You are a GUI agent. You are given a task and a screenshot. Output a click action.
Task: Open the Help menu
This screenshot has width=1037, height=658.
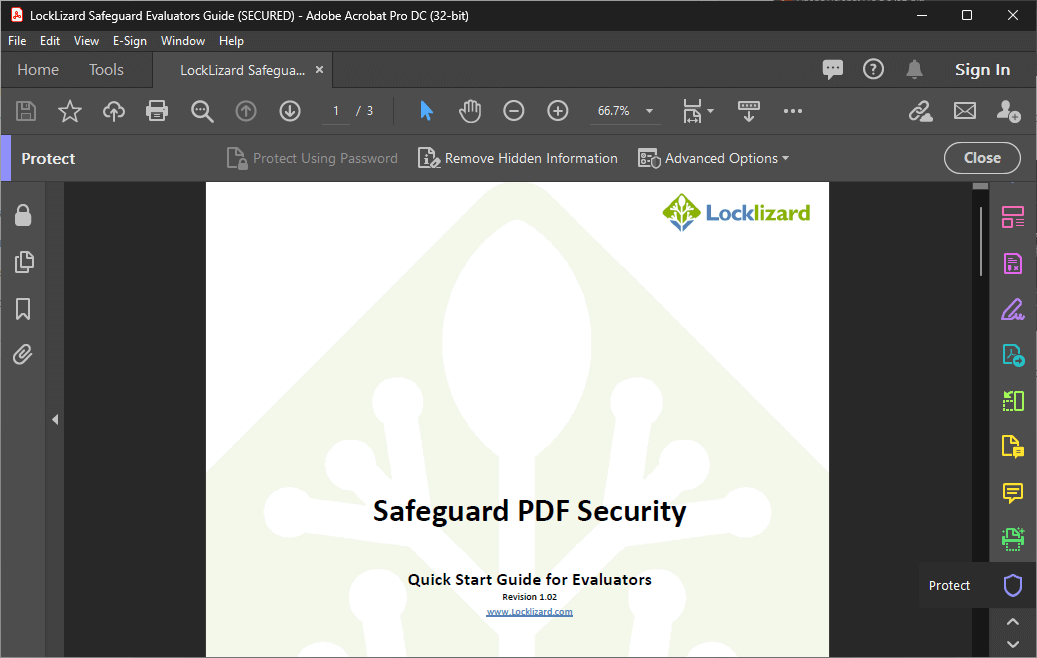point(231,41)
